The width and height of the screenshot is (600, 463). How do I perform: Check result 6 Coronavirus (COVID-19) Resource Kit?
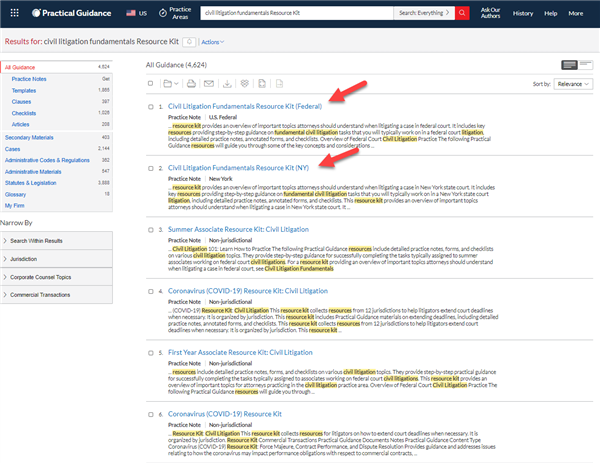(151, 414)
